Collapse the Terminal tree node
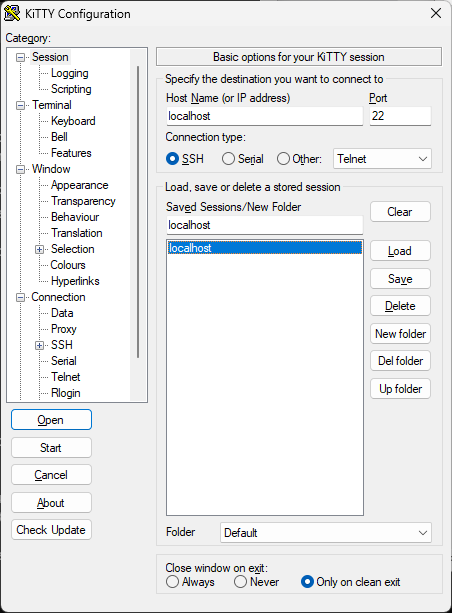 coord(20,106)
